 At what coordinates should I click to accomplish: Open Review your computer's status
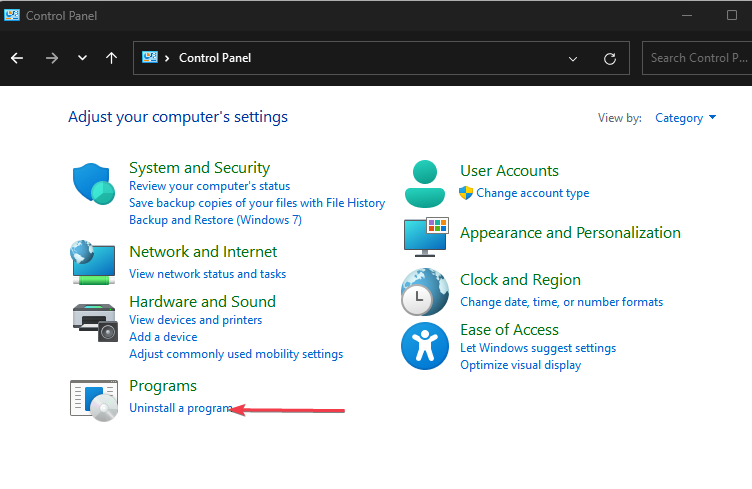[210, 186]
